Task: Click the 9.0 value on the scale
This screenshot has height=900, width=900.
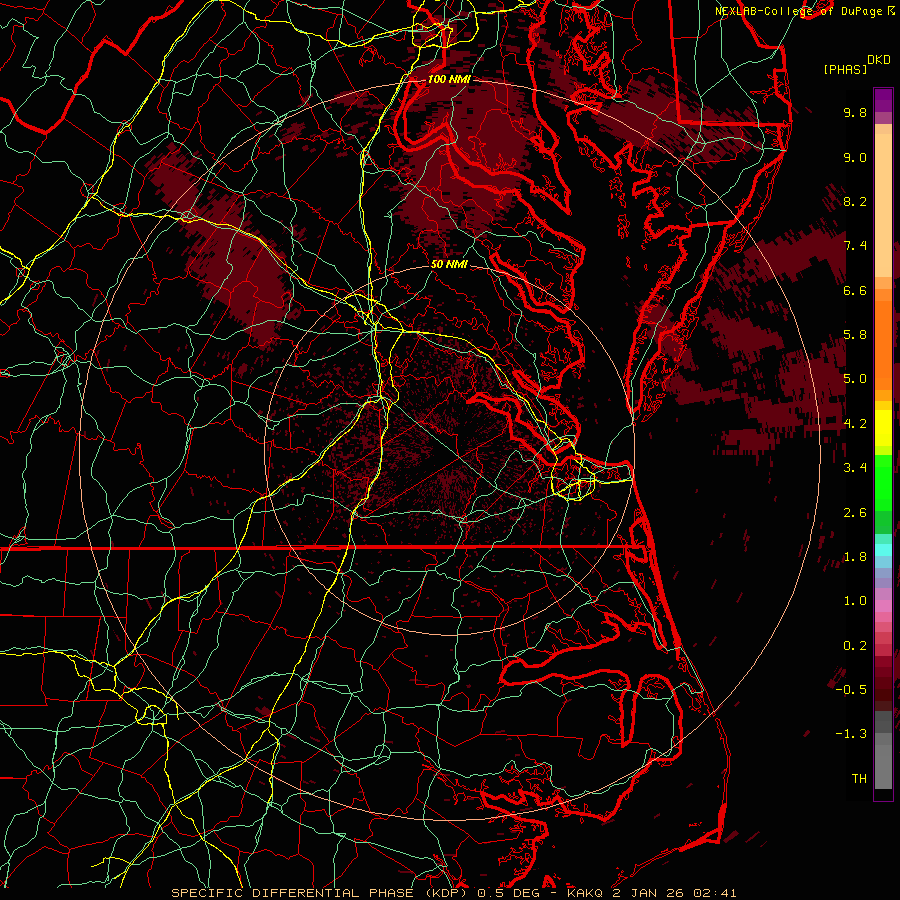Action: coord(855,157)
